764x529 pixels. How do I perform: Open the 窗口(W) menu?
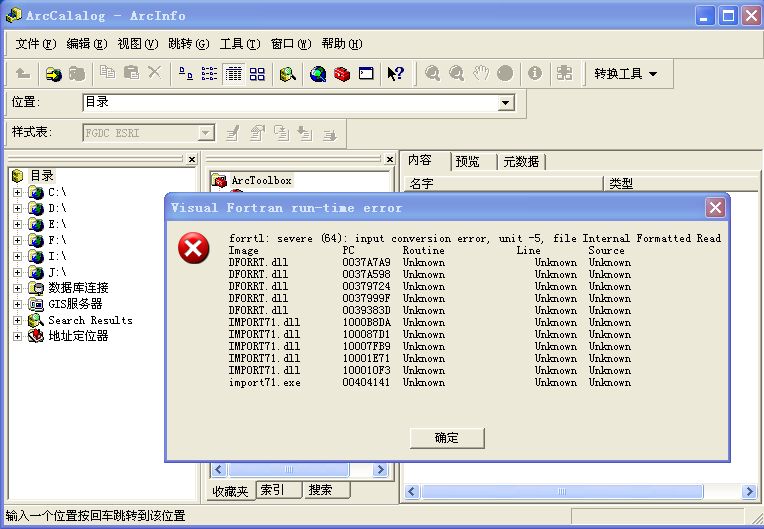pos(291,44)
